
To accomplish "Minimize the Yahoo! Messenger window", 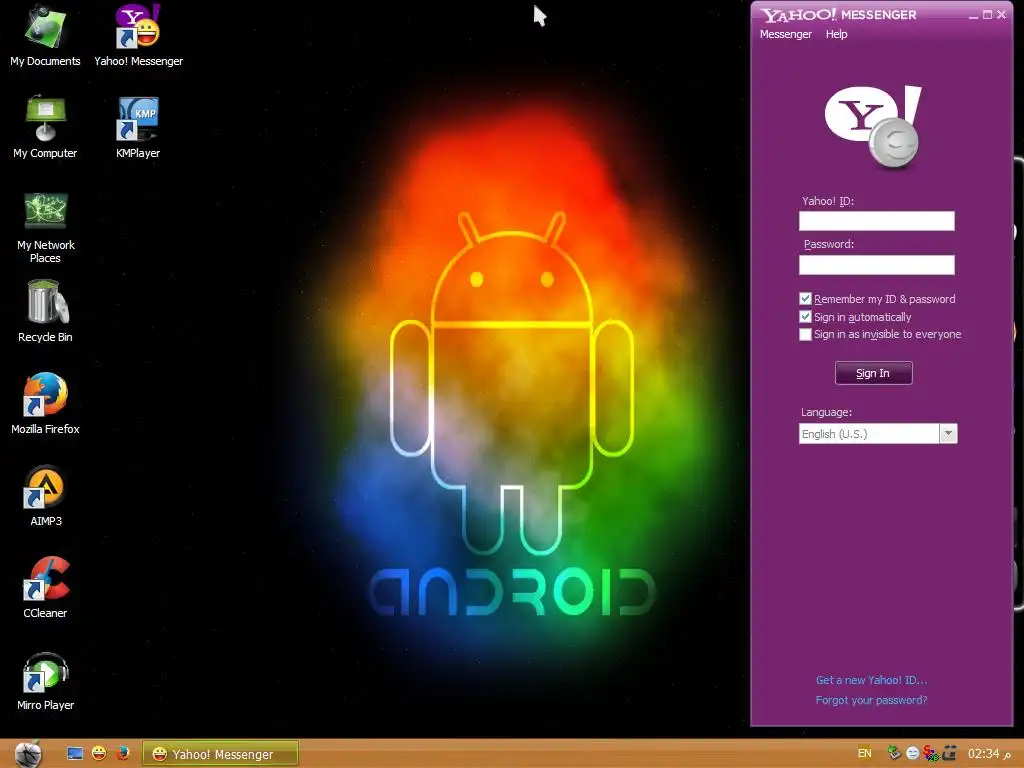I will [x=973, y=15].
